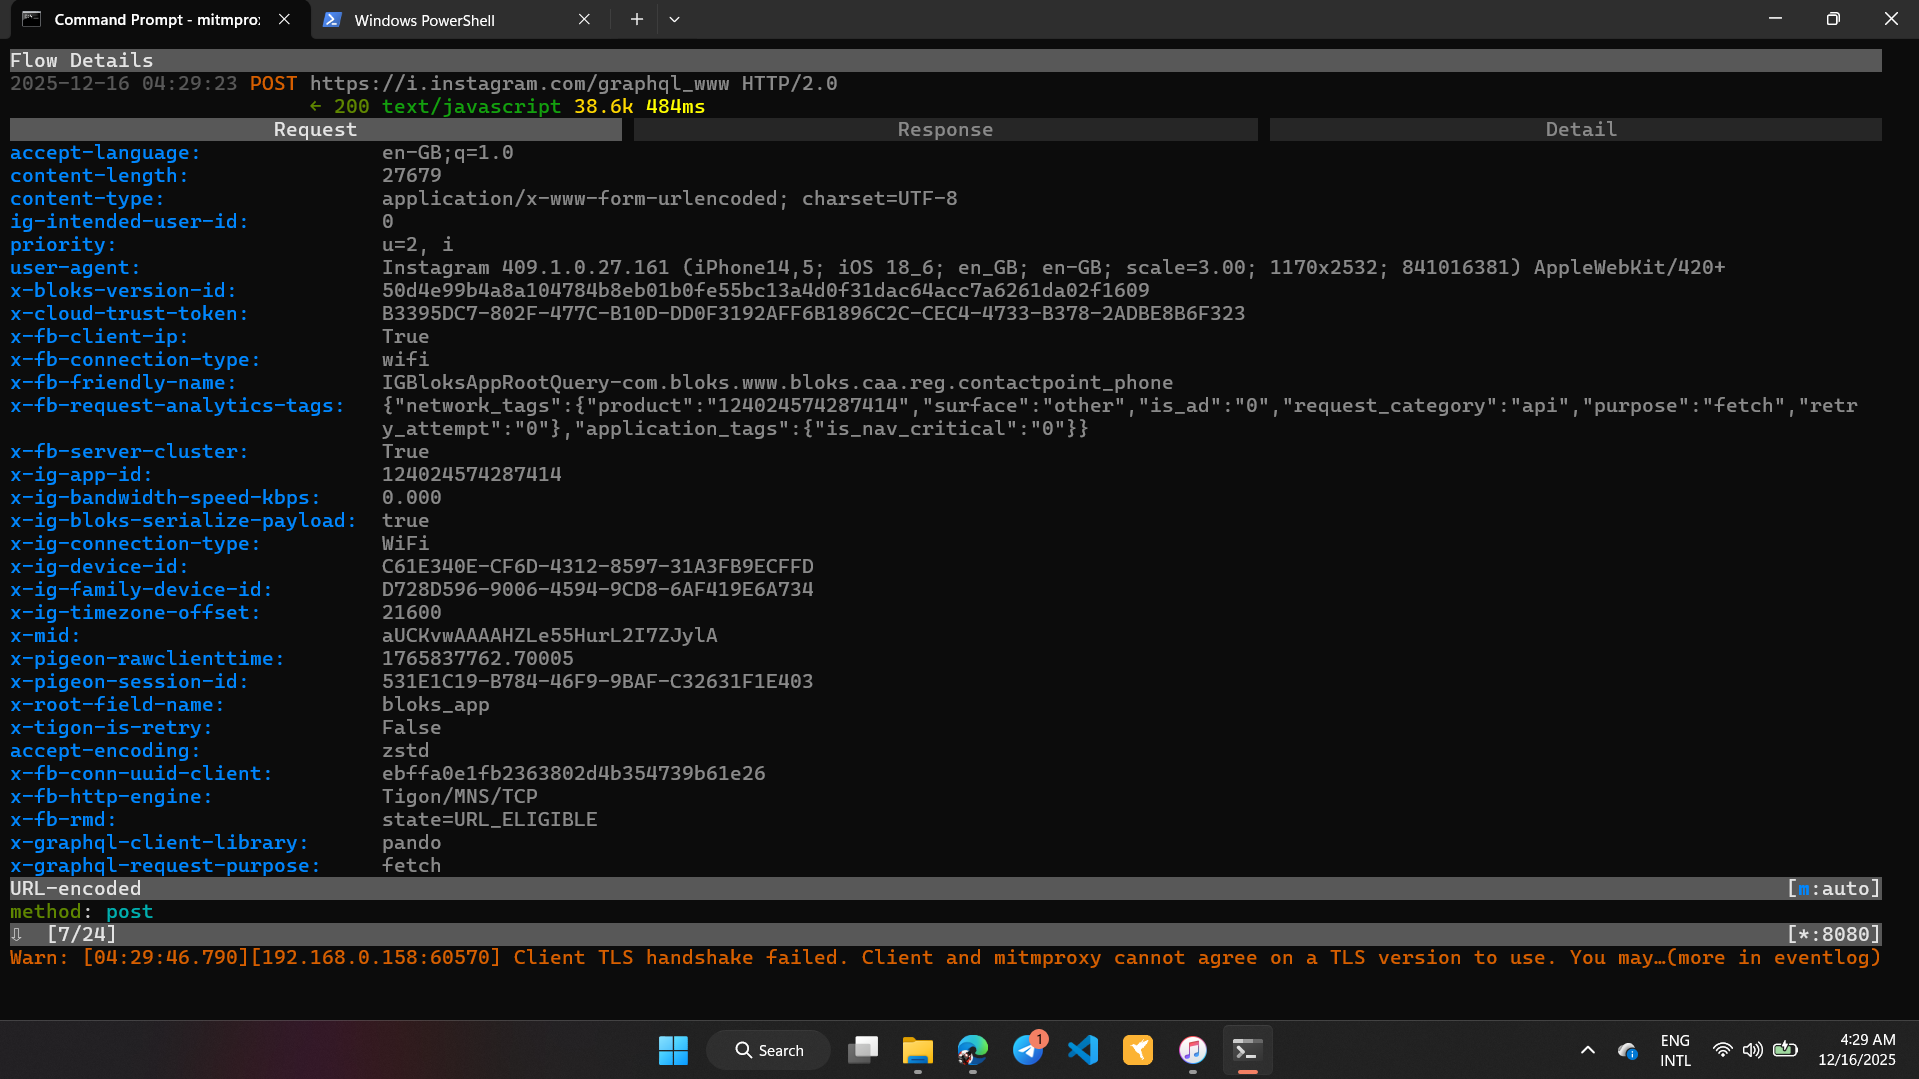Open Task View from taskbar

(x=862, y=1050)
